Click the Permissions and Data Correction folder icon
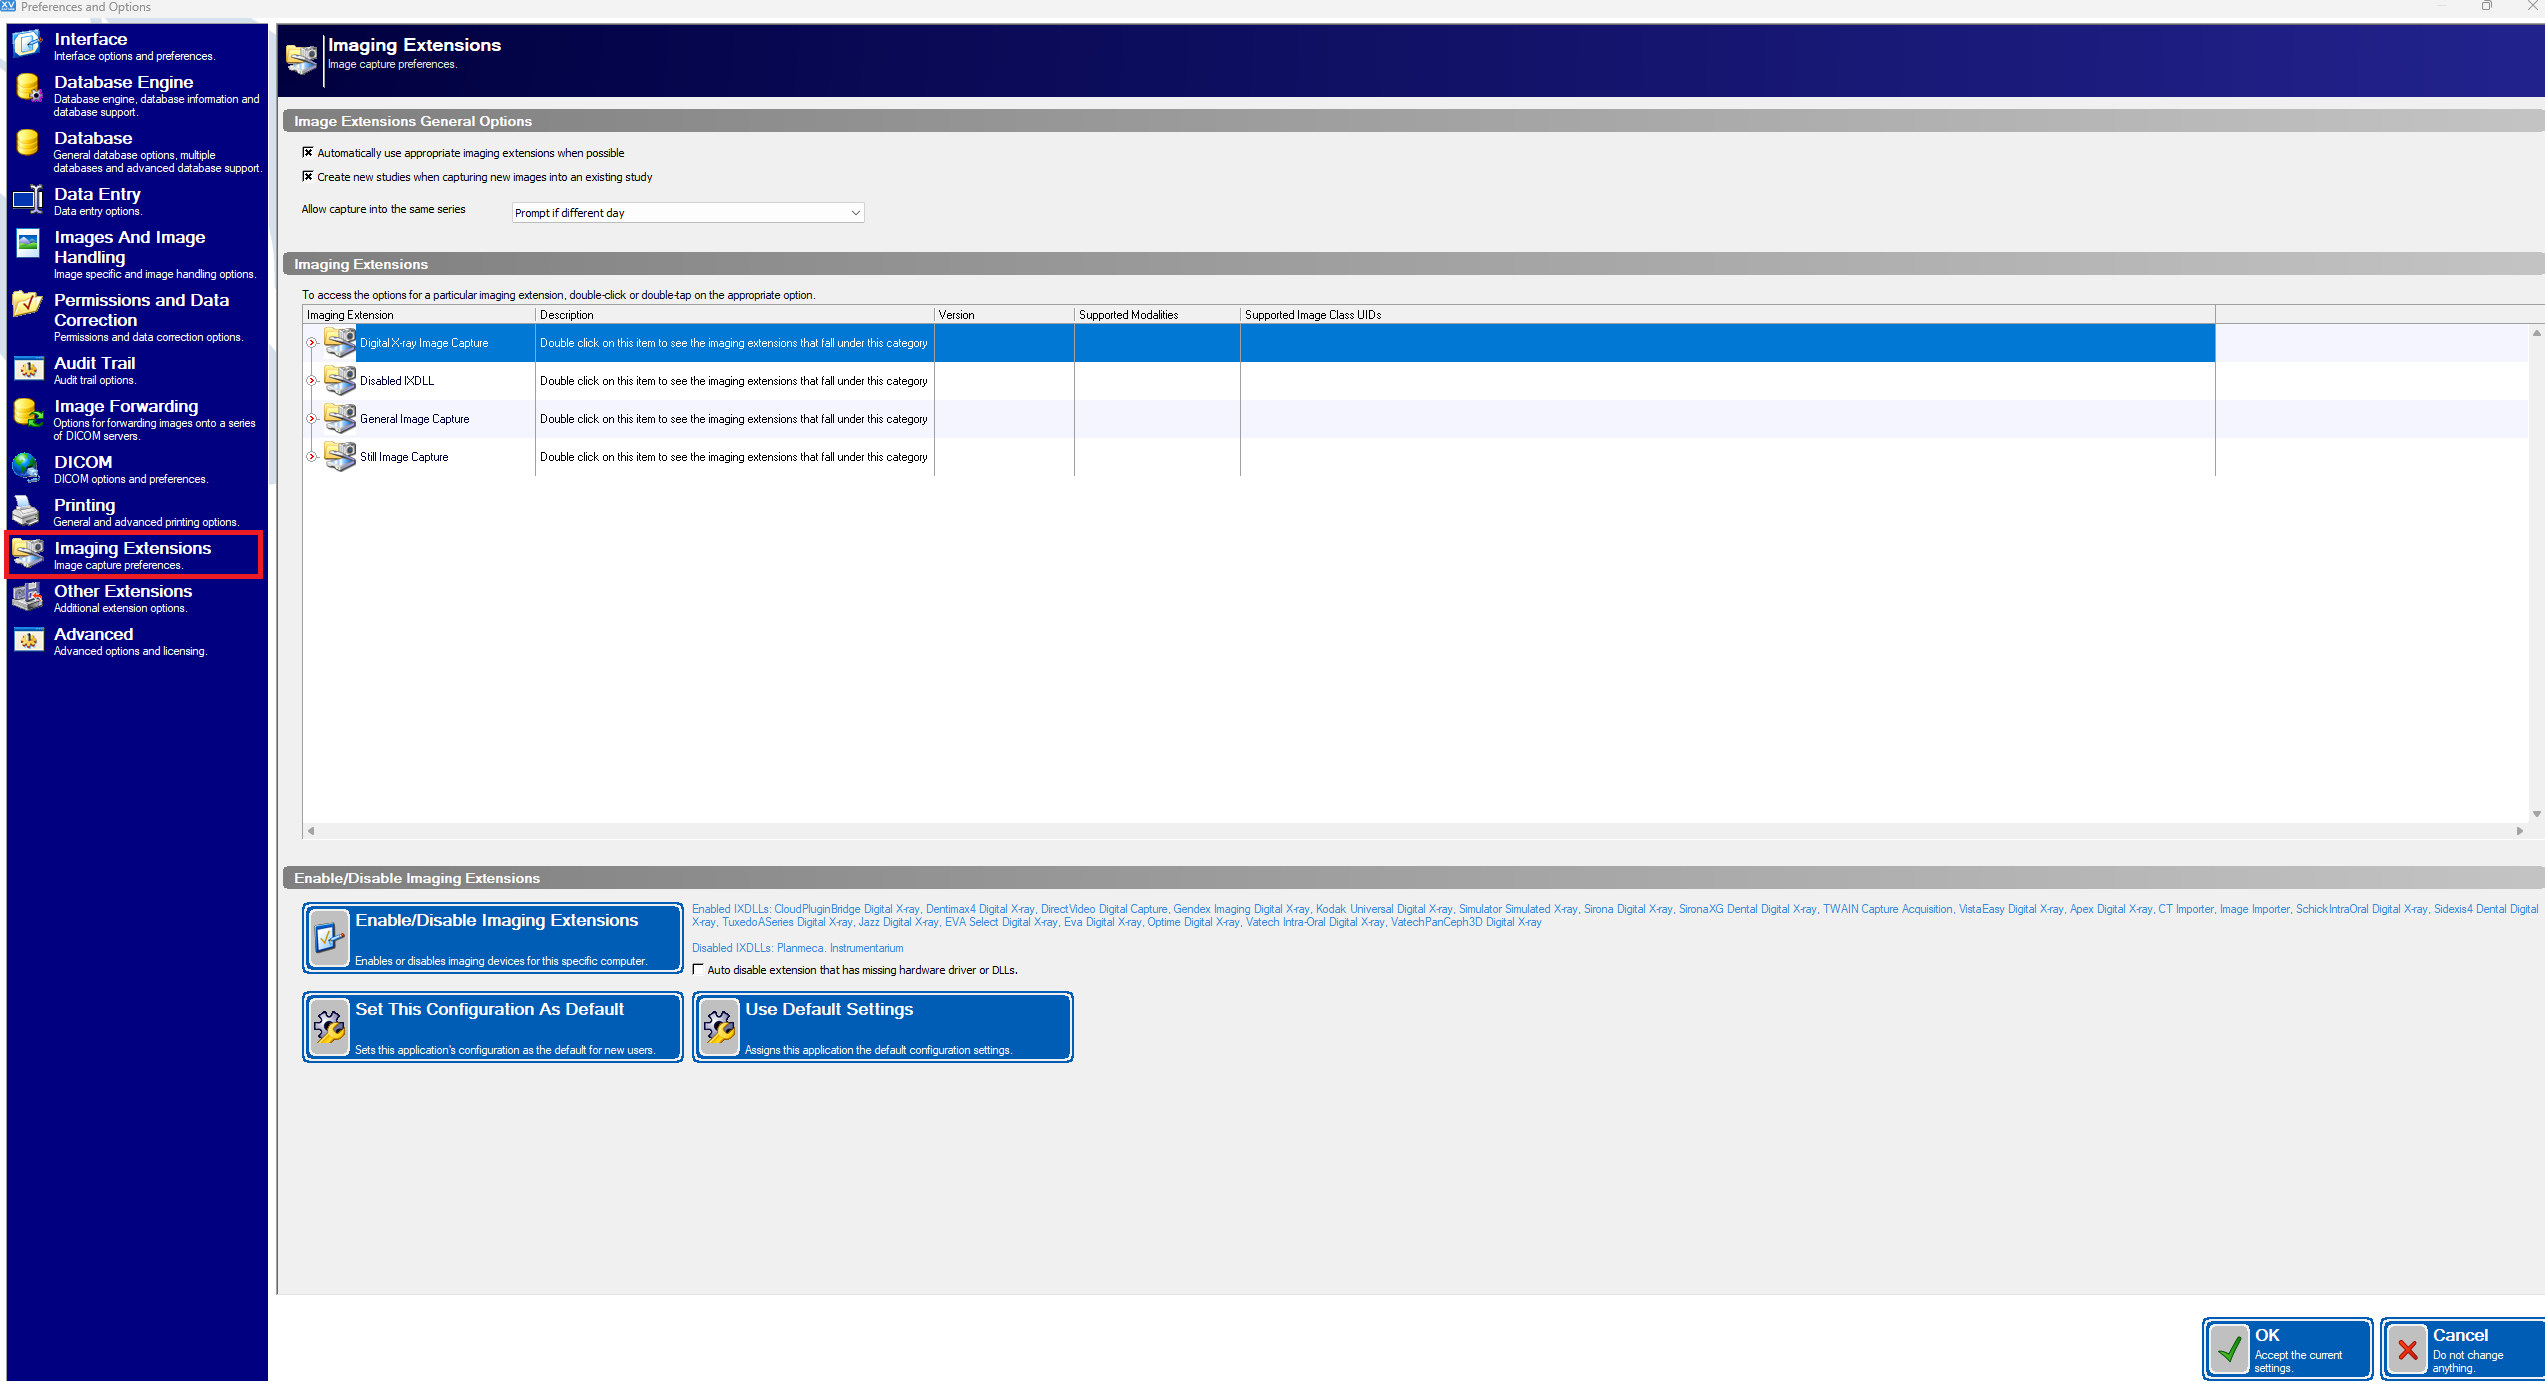This screenshot has height=1384, width=2545. [x=27, y=304]
